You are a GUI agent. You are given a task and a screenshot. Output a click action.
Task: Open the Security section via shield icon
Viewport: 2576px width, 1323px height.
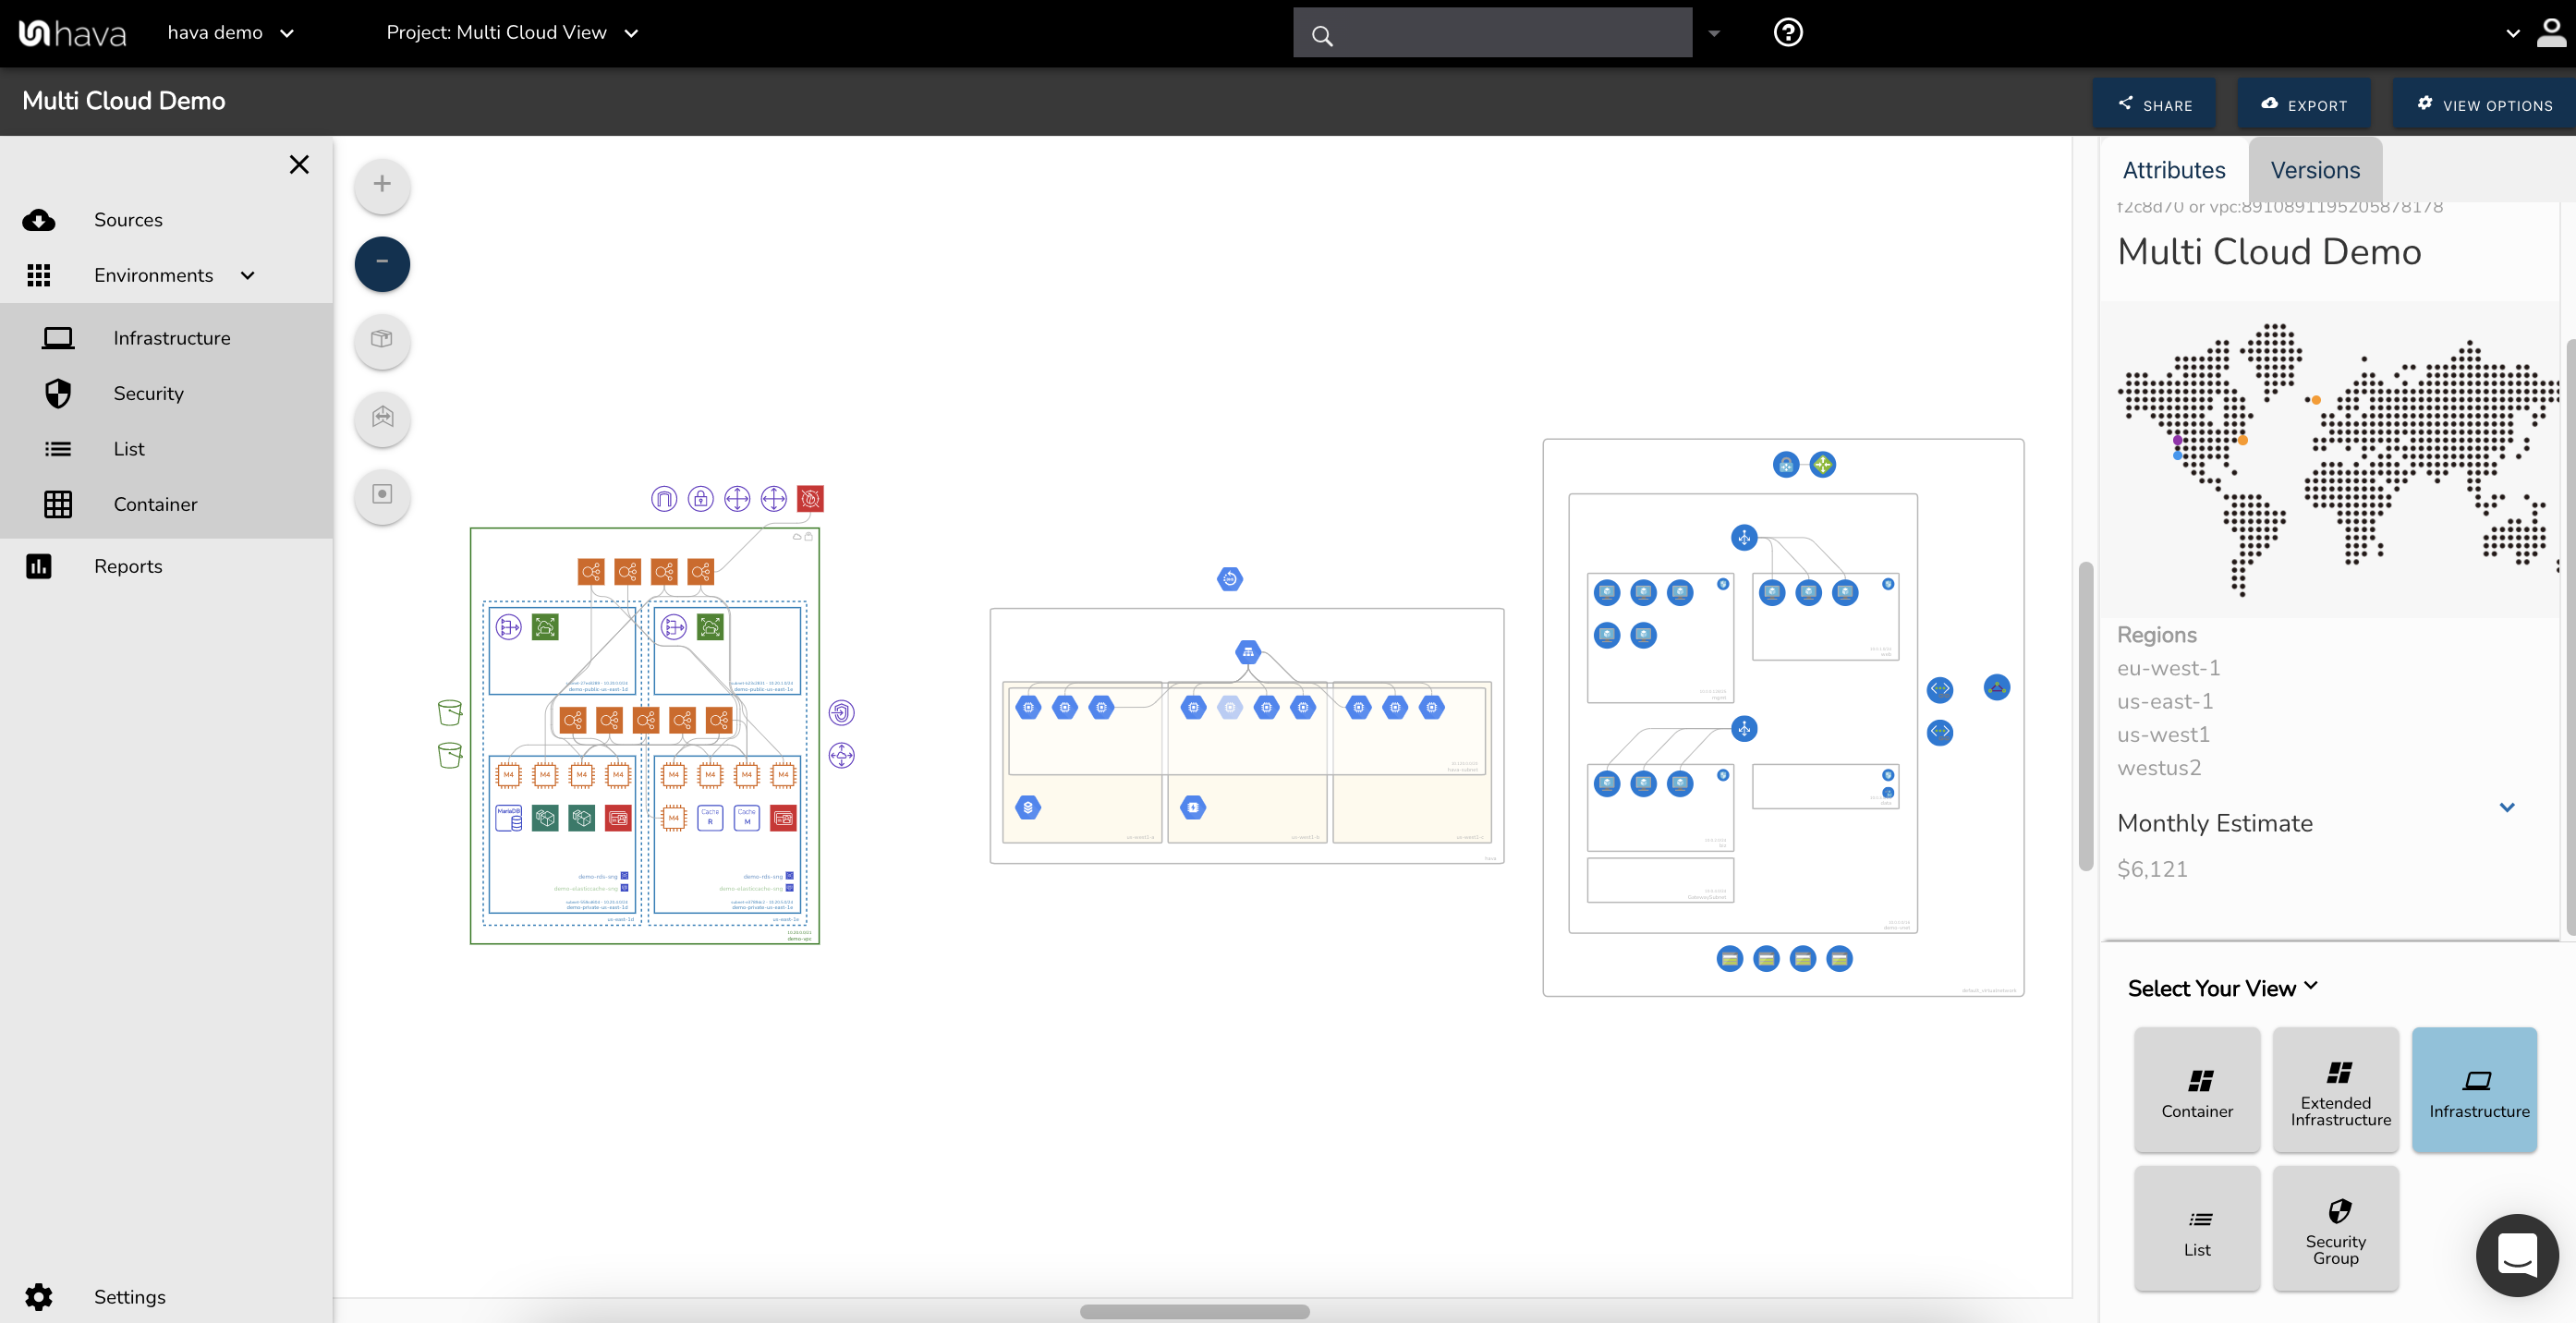point(58,393)
